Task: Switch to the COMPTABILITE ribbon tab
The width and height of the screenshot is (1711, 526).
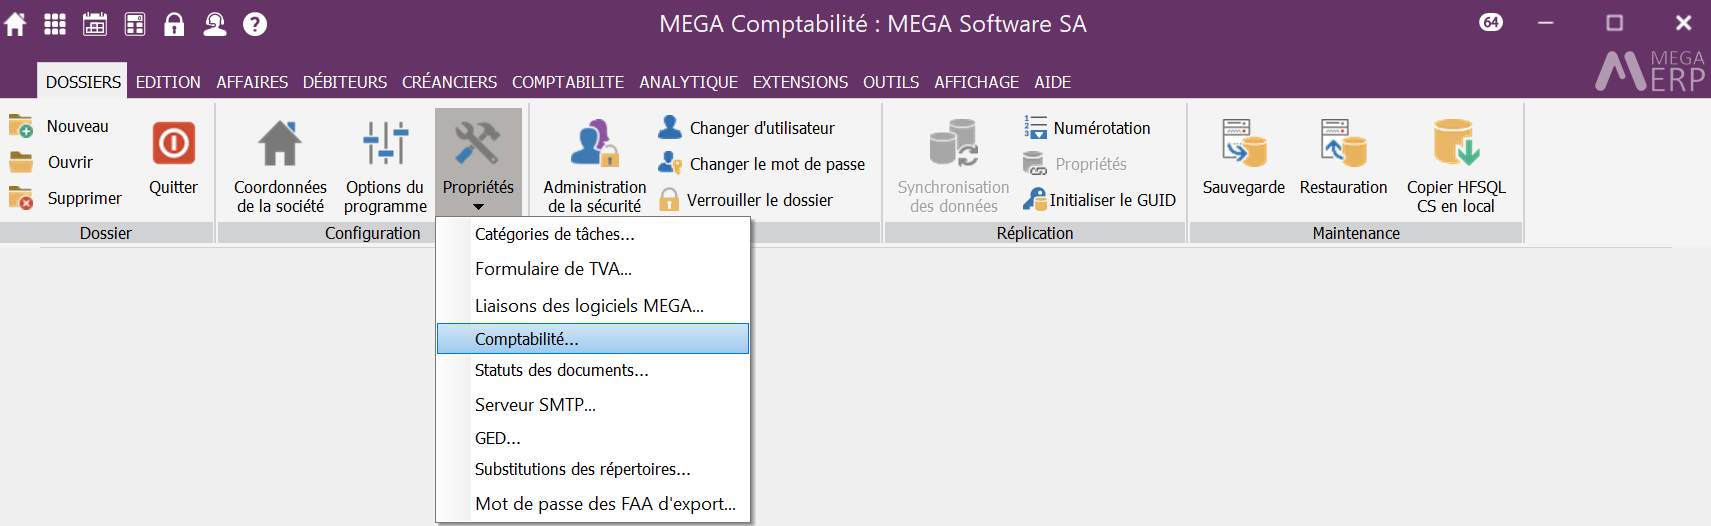Action: tap(568, 82)
